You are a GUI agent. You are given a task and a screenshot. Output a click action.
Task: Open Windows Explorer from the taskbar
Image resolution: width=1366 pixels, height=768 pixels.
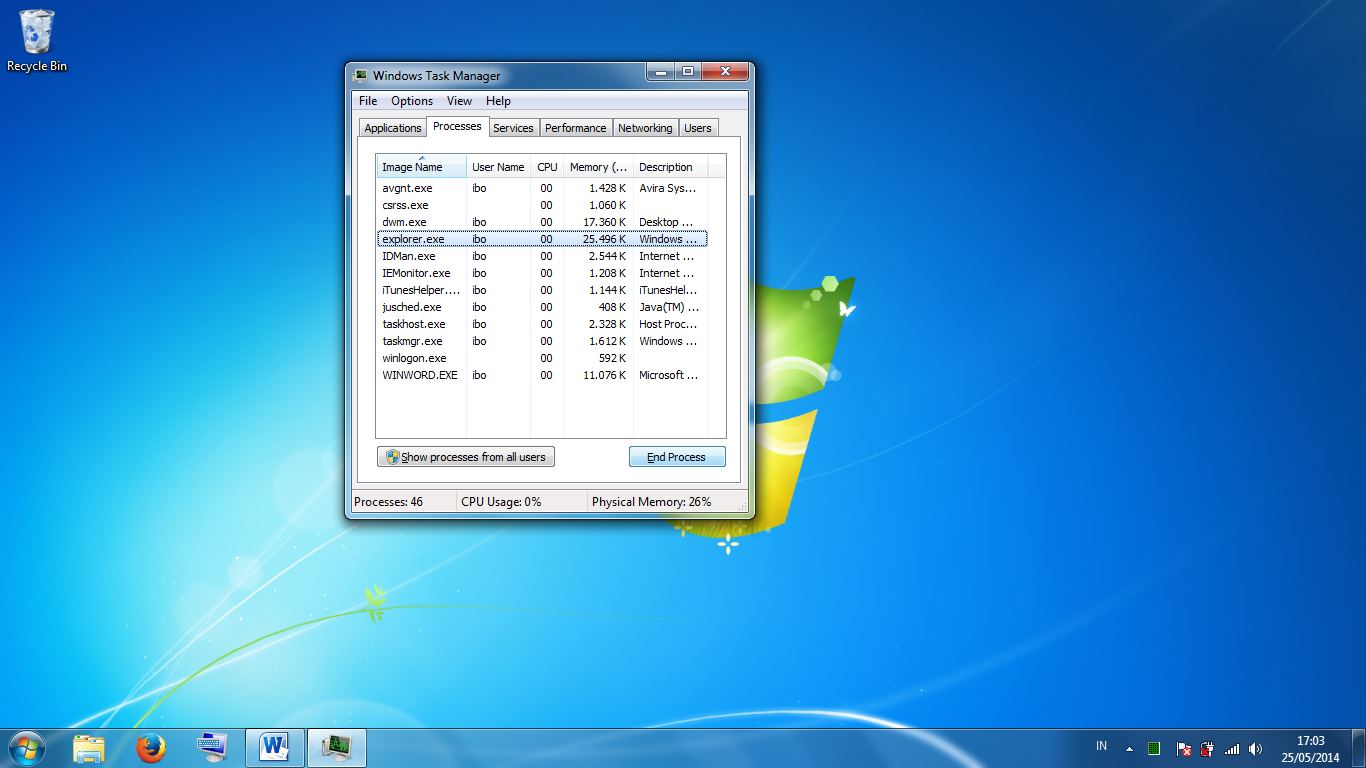[x=89, y=747]
